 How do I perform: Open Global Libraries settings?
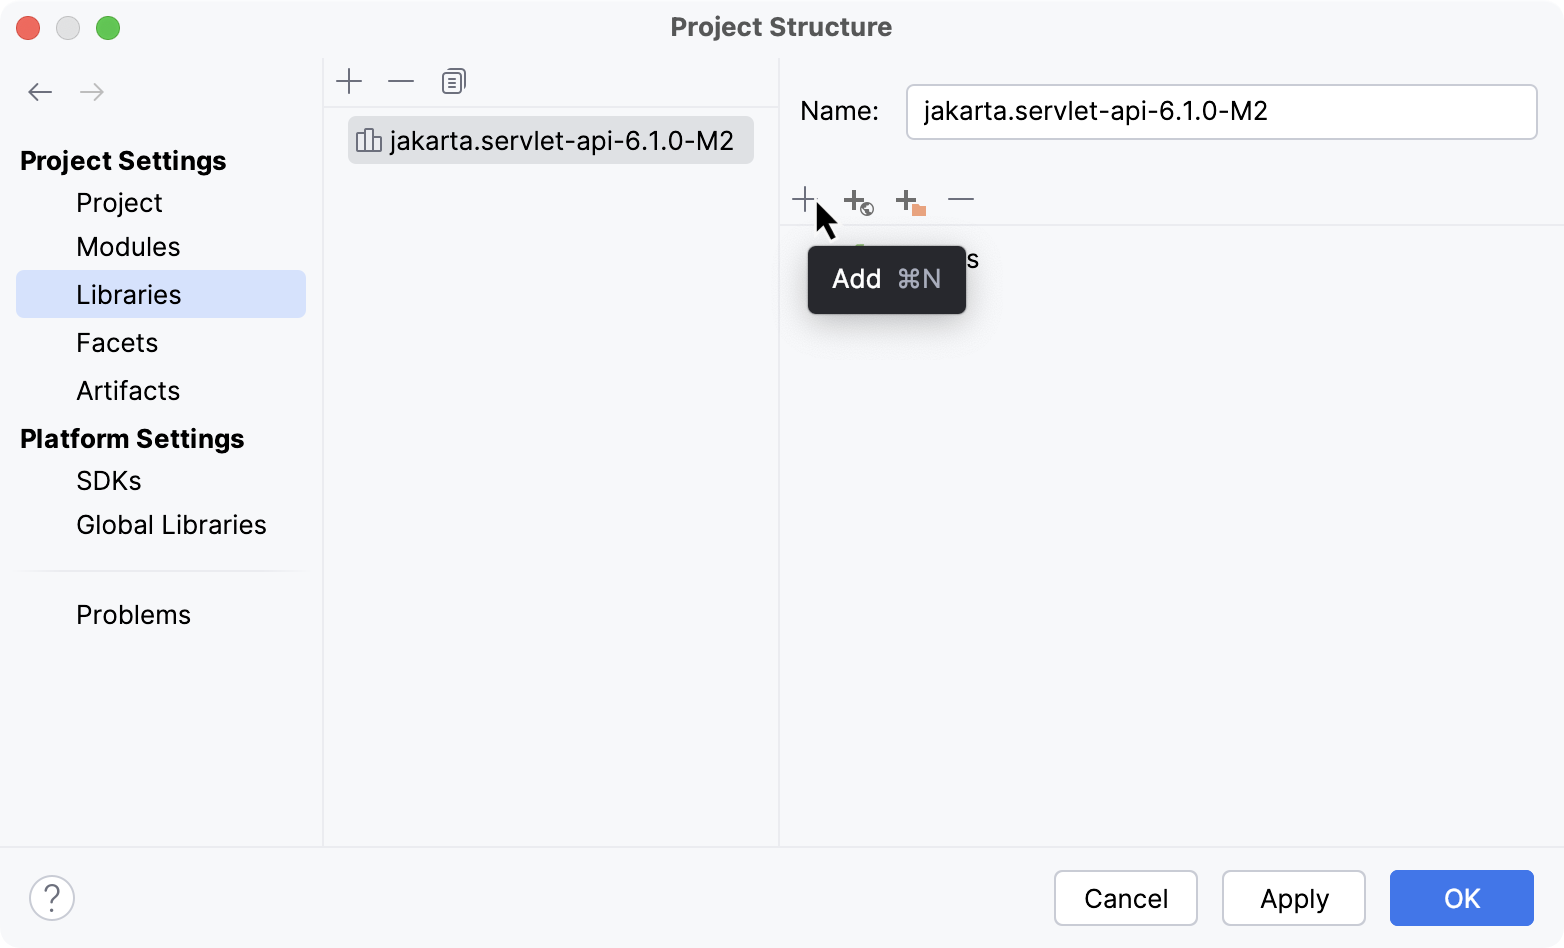(171, 525)
